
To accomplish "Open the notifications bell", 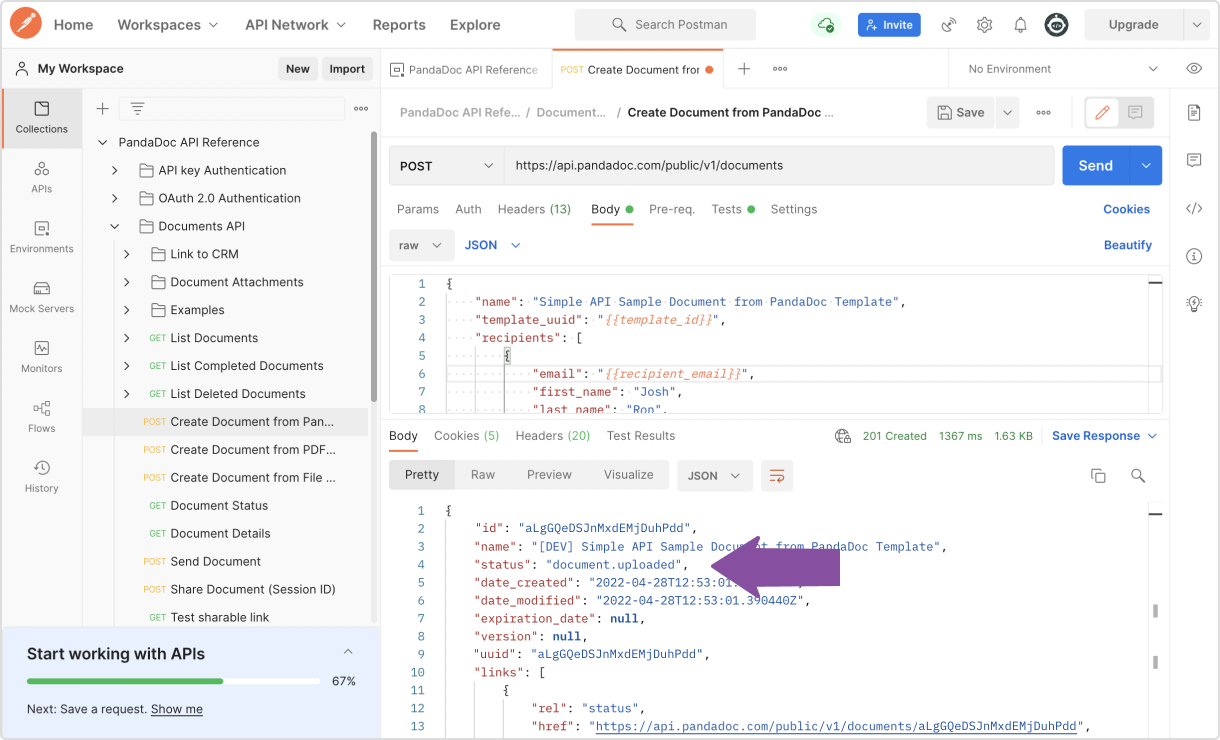I will [1020, 25].
